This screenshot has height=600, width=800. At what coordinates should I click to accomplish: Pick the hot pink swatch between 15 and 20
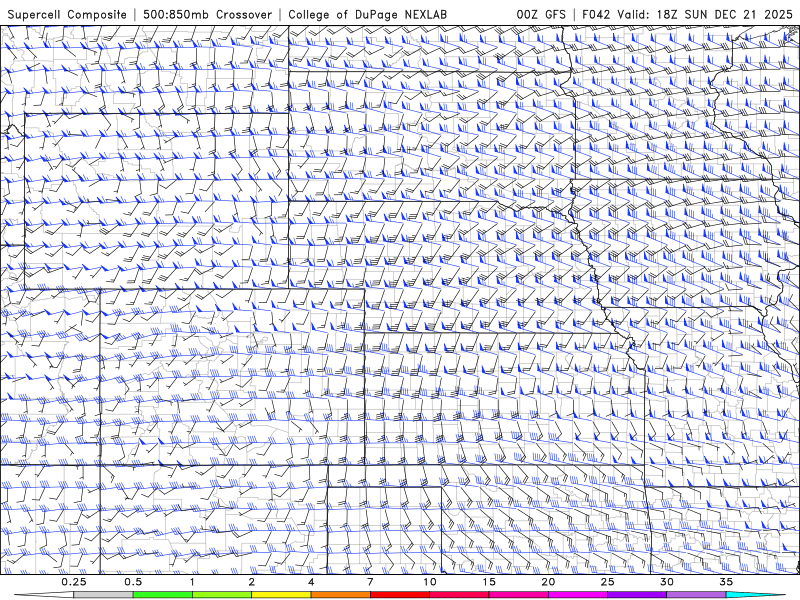point(518,595)
